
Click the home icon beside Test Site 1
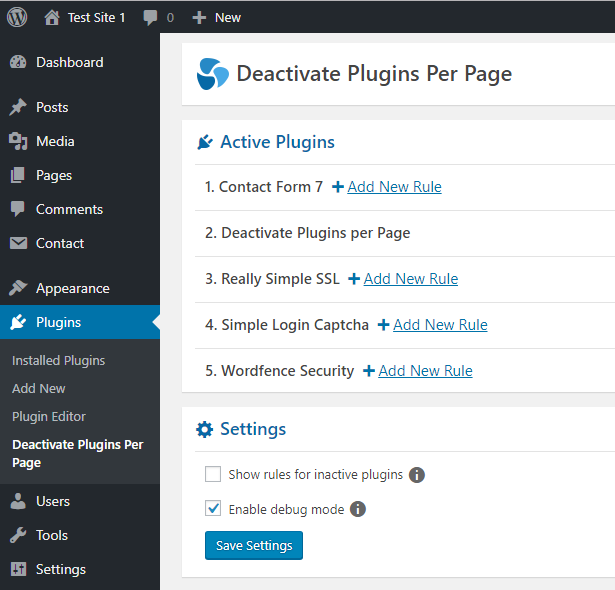click(x=52, y=18)
